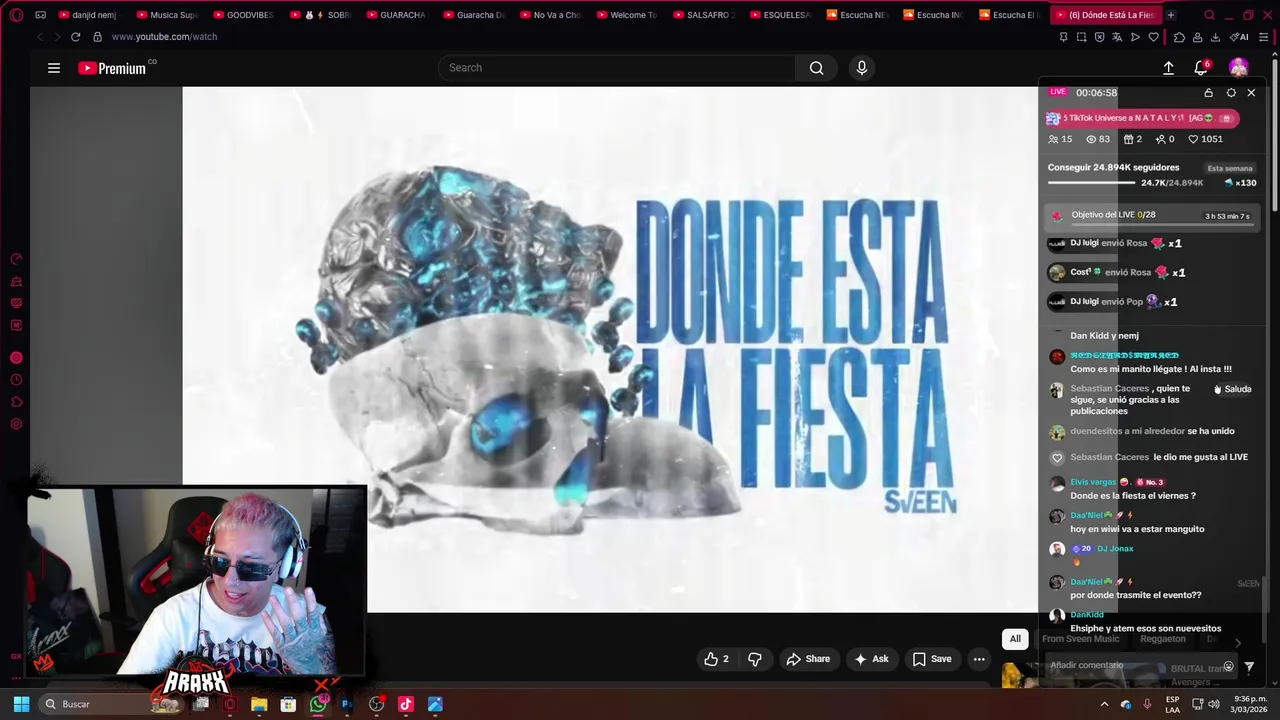Viewport: 1280px width, 720px height.
Task: Open the YouTube create/upload icon
Action: 1168,68
